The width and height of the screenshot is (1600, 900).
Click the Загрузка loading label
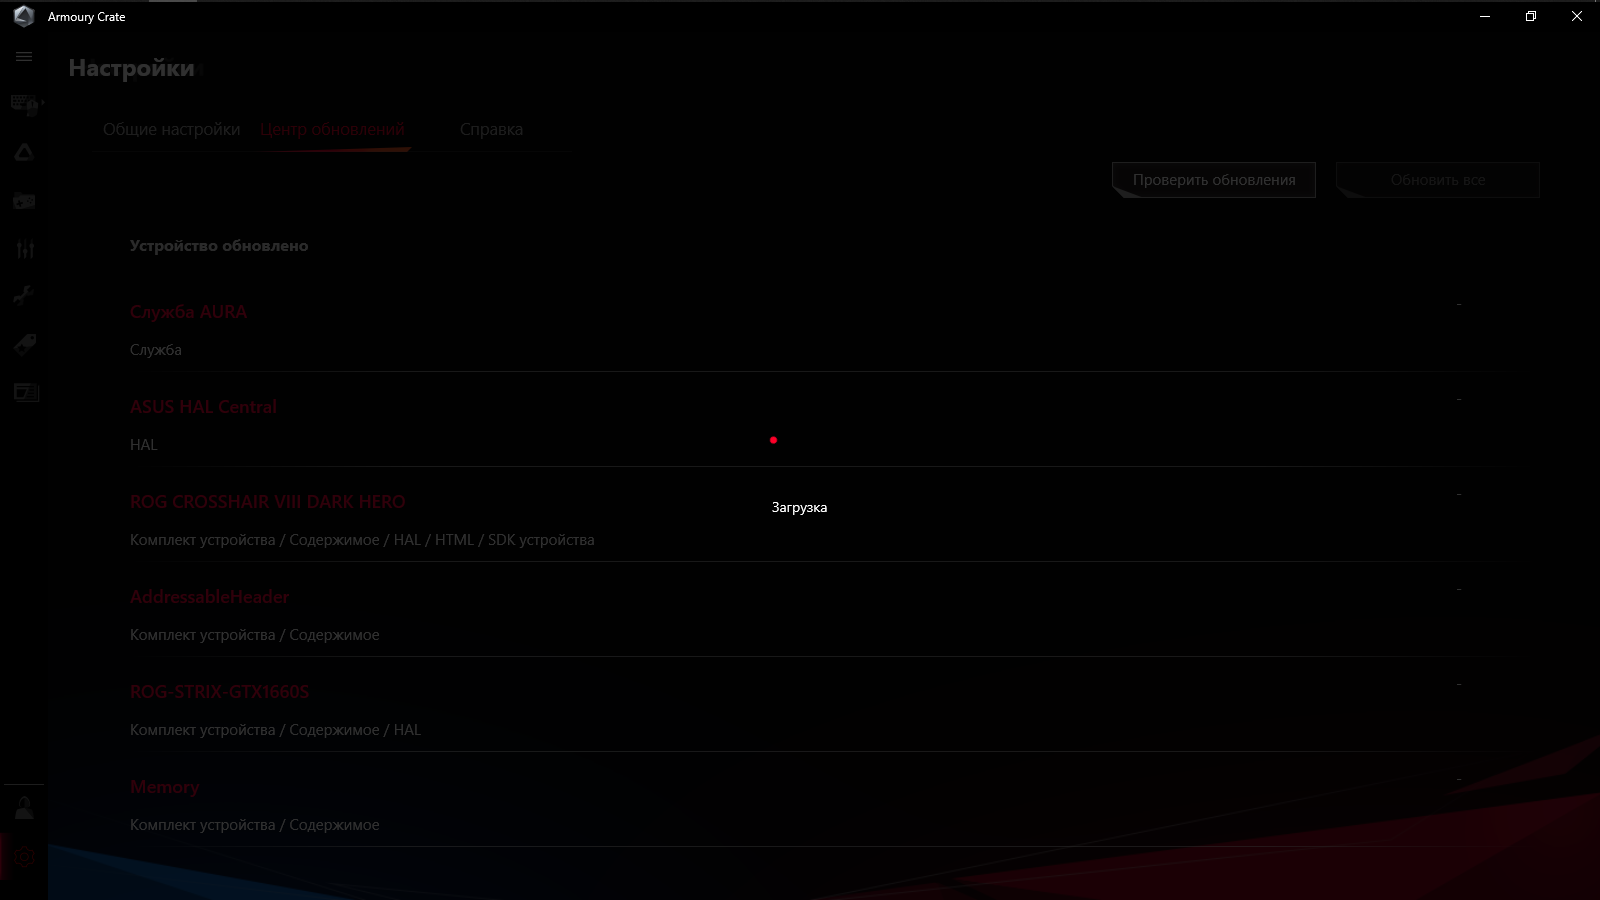[x=799, y=507]
